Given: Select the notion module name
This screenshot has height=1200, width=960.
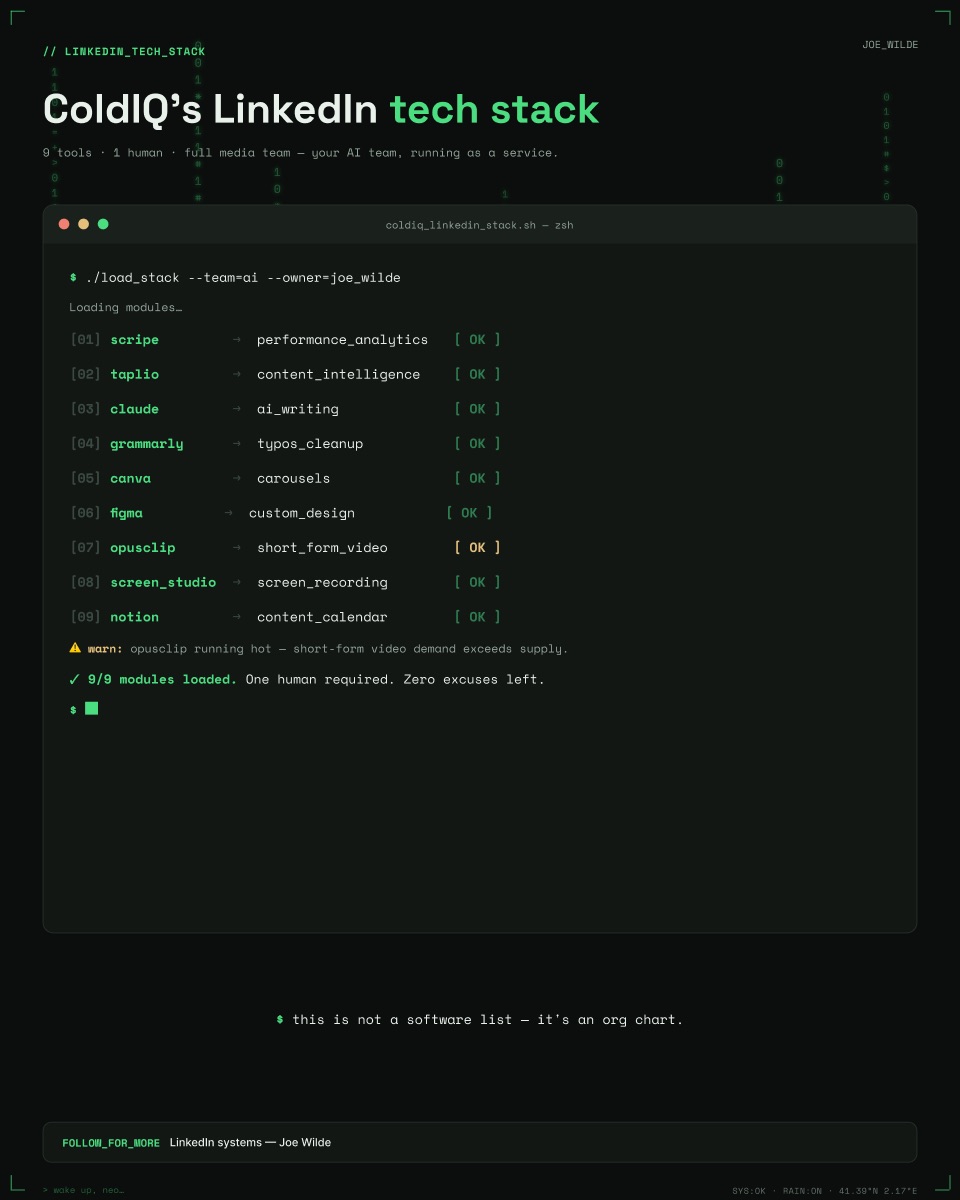Looking at the screenshot, I should click(x=135, y=617).
